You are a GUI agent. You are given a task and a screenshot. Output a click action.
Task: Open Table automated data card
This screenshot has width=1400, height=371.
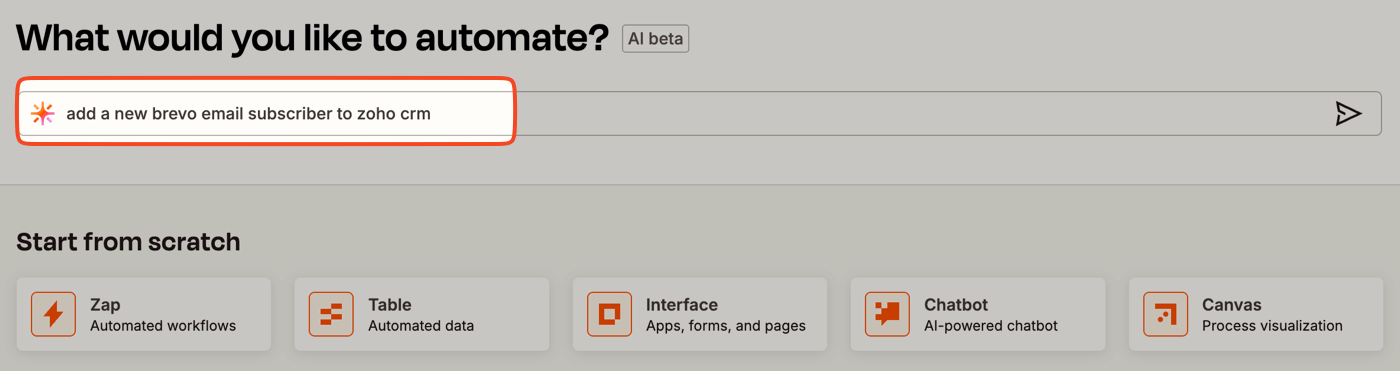[x=422, y=314]
